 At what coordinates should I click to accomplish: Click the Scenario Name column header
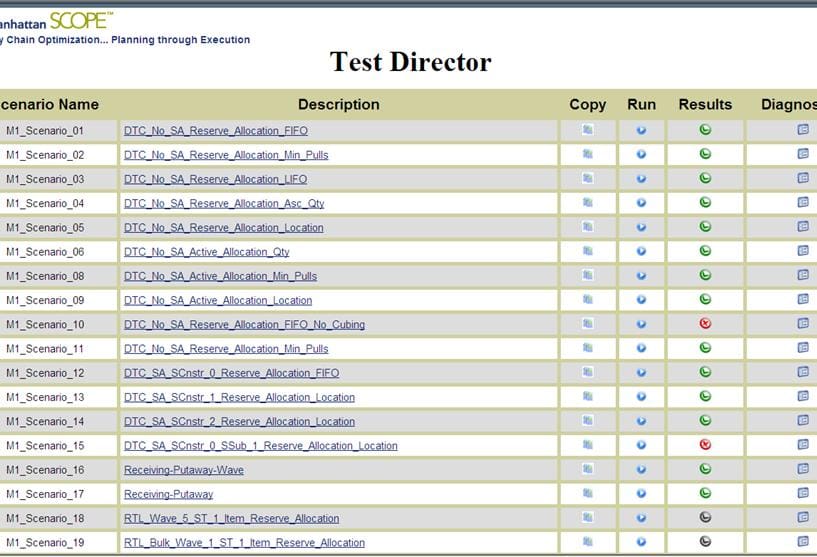[49, 105]
